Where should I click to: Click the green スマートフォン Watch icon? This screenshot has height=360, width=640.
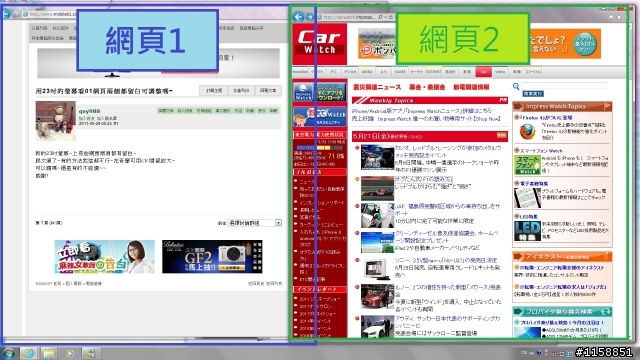point(527,164)
